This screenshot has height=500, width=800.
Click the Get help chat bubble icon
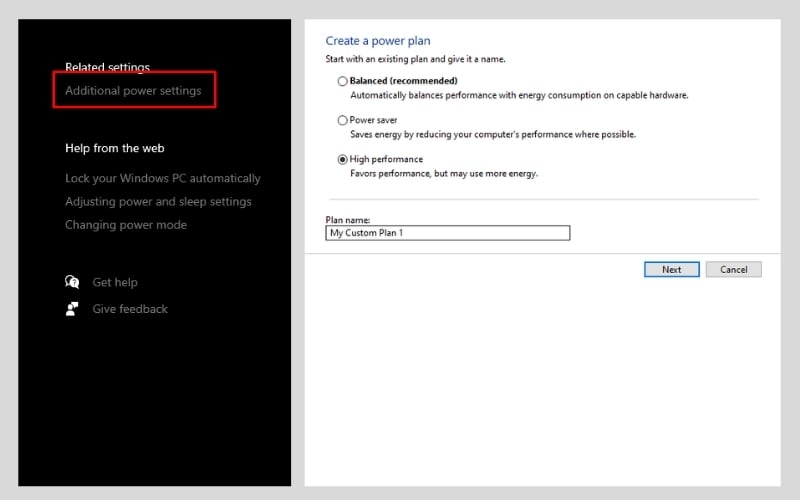click(x=72, y=283)
